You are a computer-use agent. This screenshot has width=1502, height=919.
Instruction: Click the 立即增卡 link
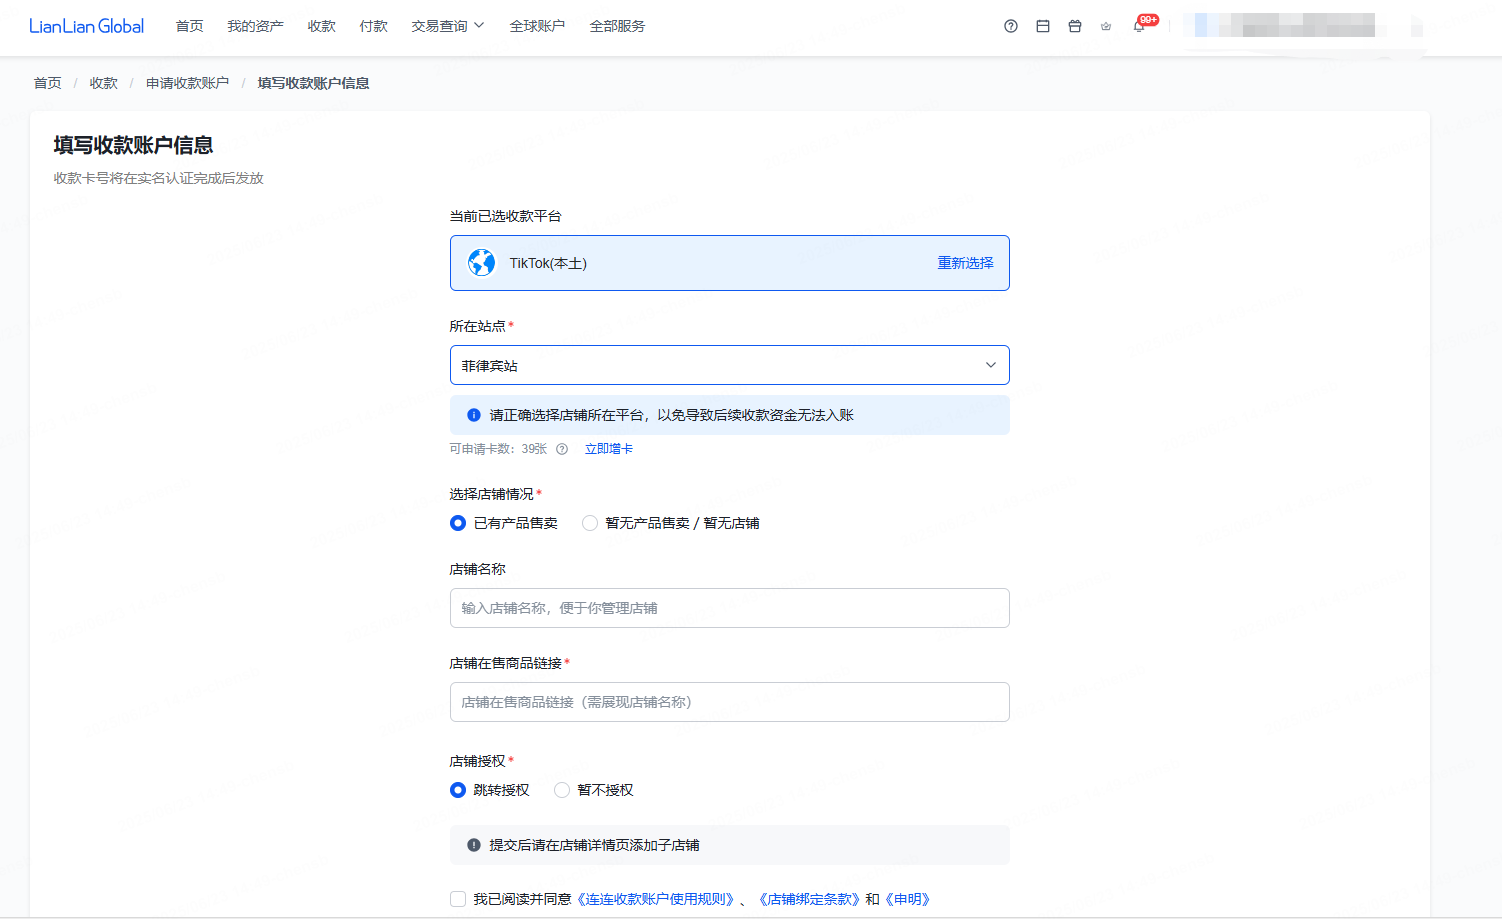[x=609, y=449]
